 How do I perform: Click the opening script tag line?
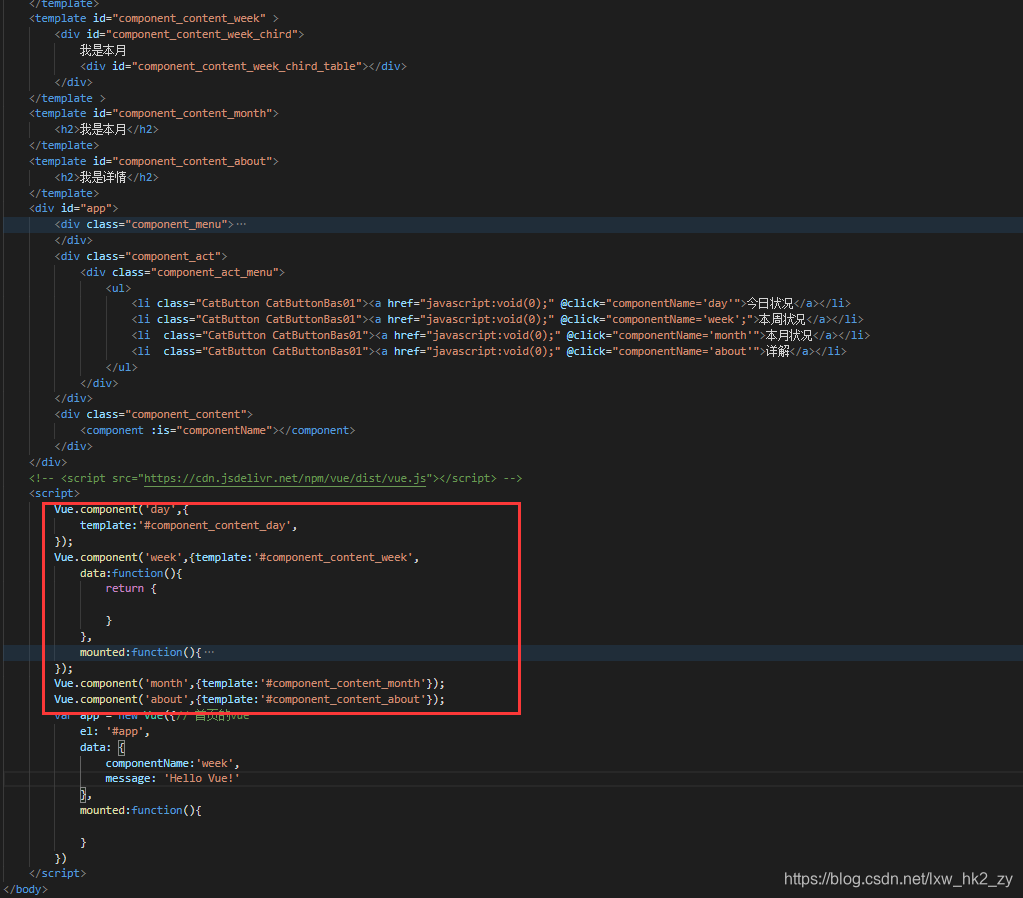click(54, 493)
